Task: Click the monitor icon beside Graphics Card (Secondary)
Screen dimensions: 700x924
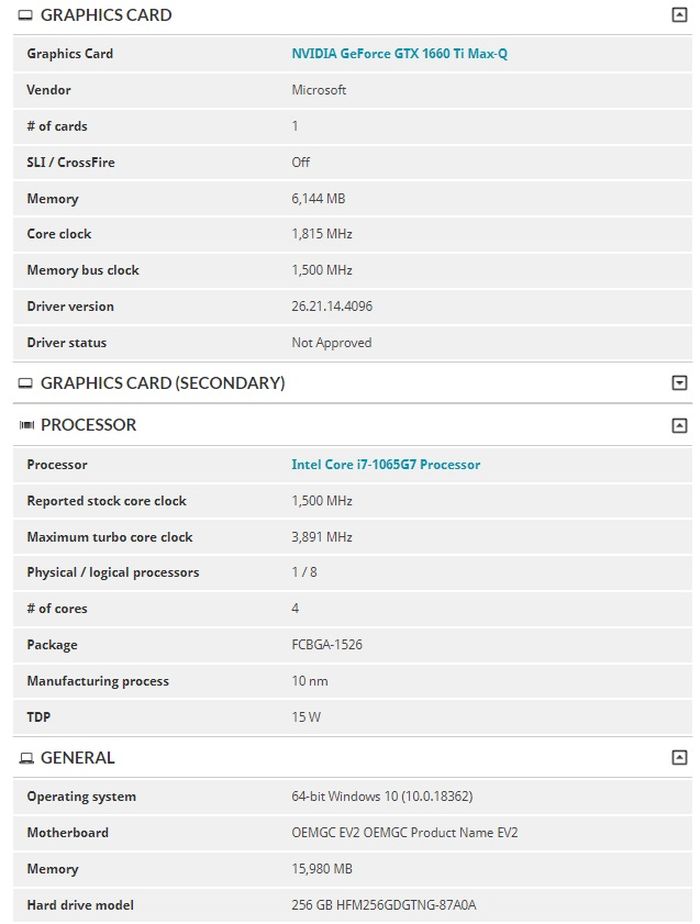Action: click(26, 384)
